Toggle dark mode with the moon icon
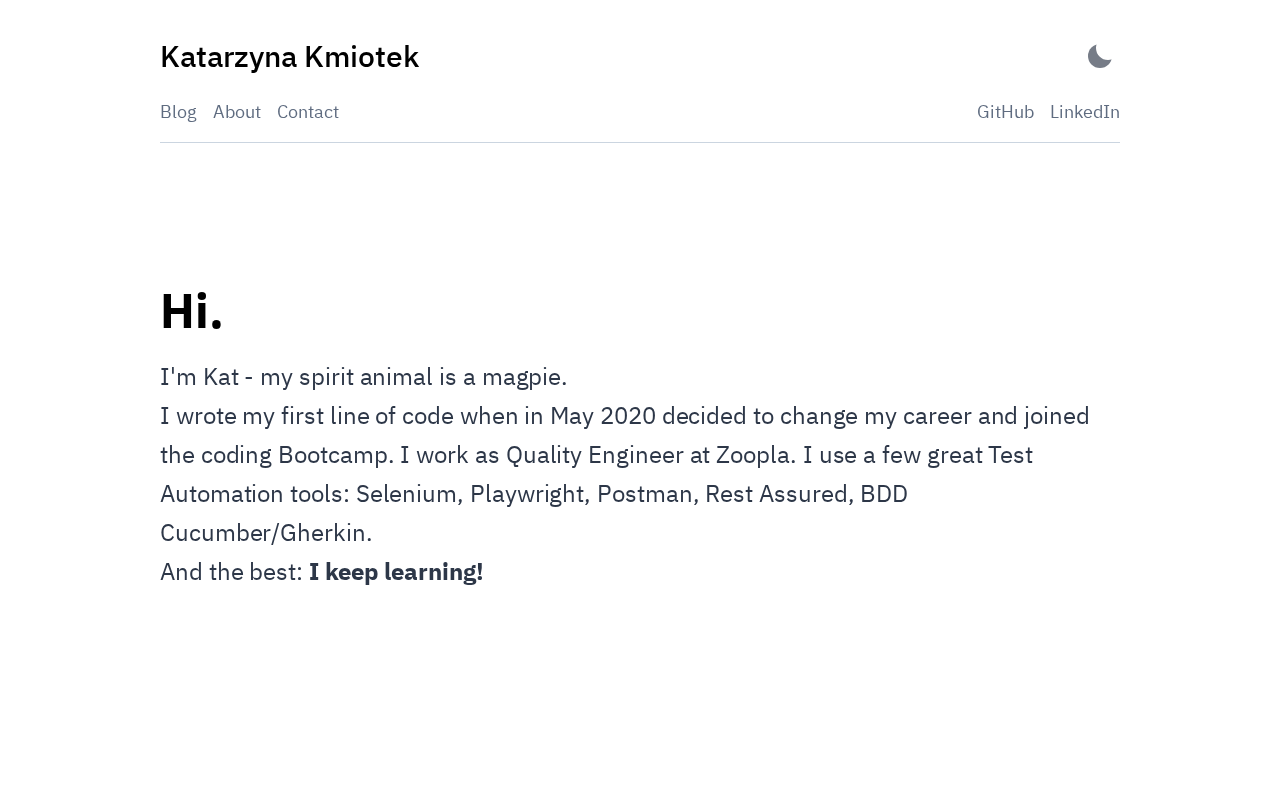Viewport: 1280px width, 800px height. click(1099, 57)
